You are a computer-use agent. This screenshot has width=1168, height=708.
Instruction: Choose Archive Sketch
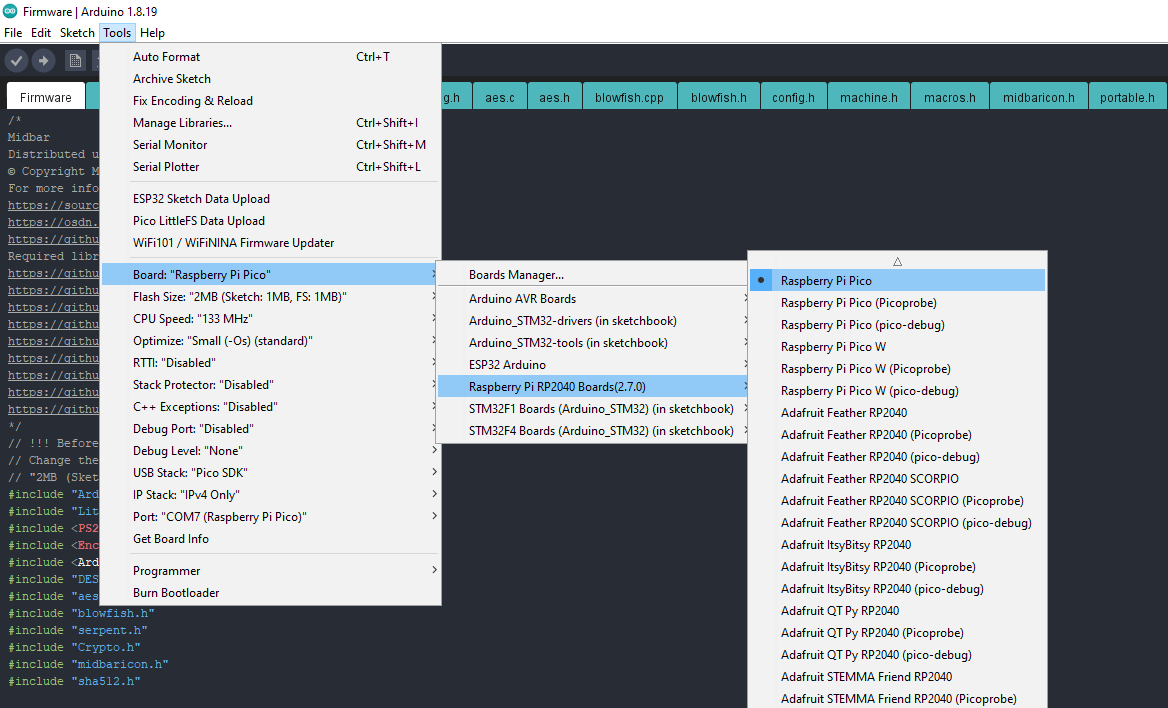[x=271, y=79]
